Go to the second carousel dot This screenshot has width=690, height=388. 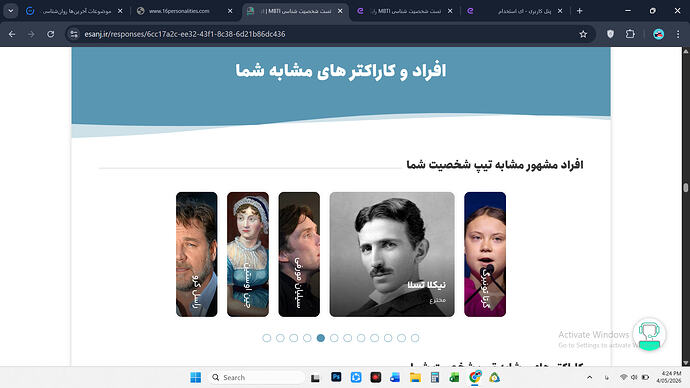pyautogui.click(x=280, y=338)
